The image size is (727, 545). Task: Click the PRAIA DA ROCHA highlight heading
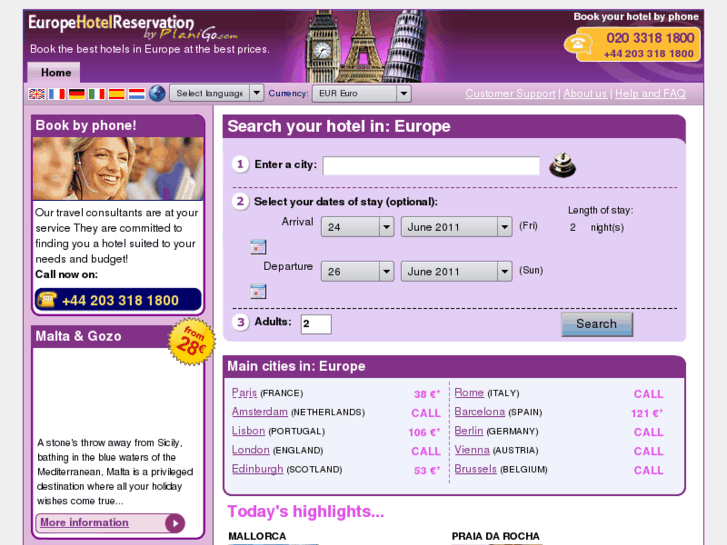496,536
